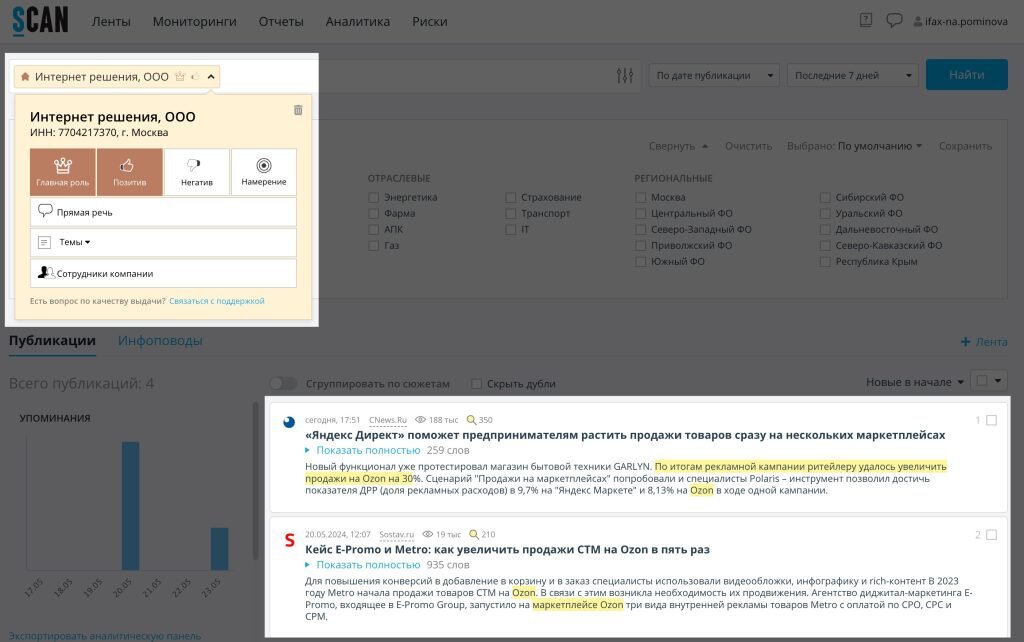1024x642 pixels.
Task: Open Отчеты menu
Action: pos(281,22)
